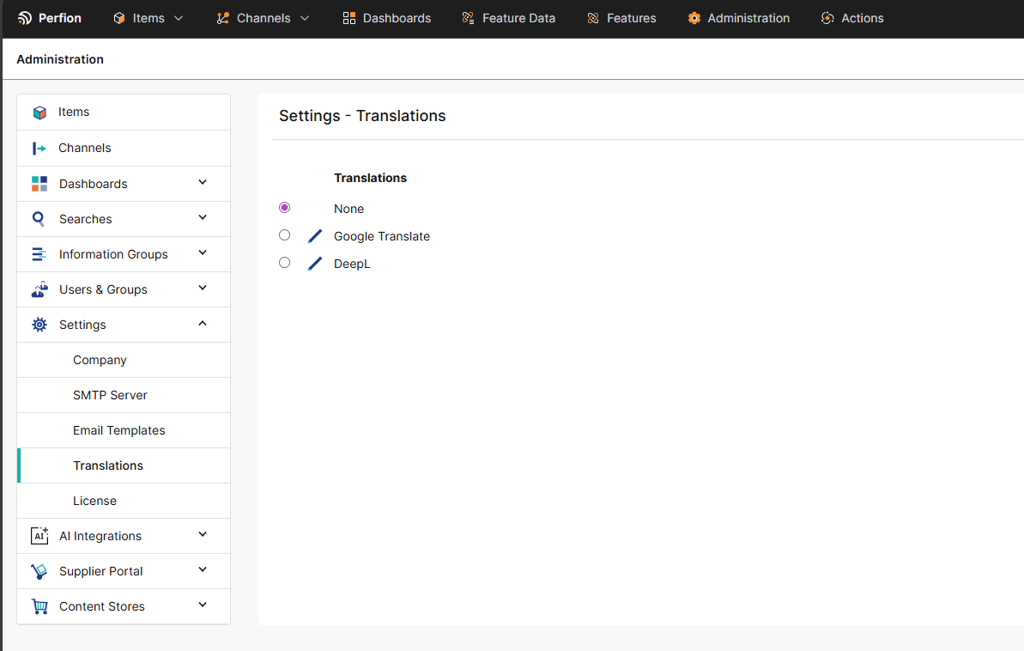Viewport: 1024px width, 651px height.
Task: Collapse the Settings section chevron
Action: click(x=202, y=323)
